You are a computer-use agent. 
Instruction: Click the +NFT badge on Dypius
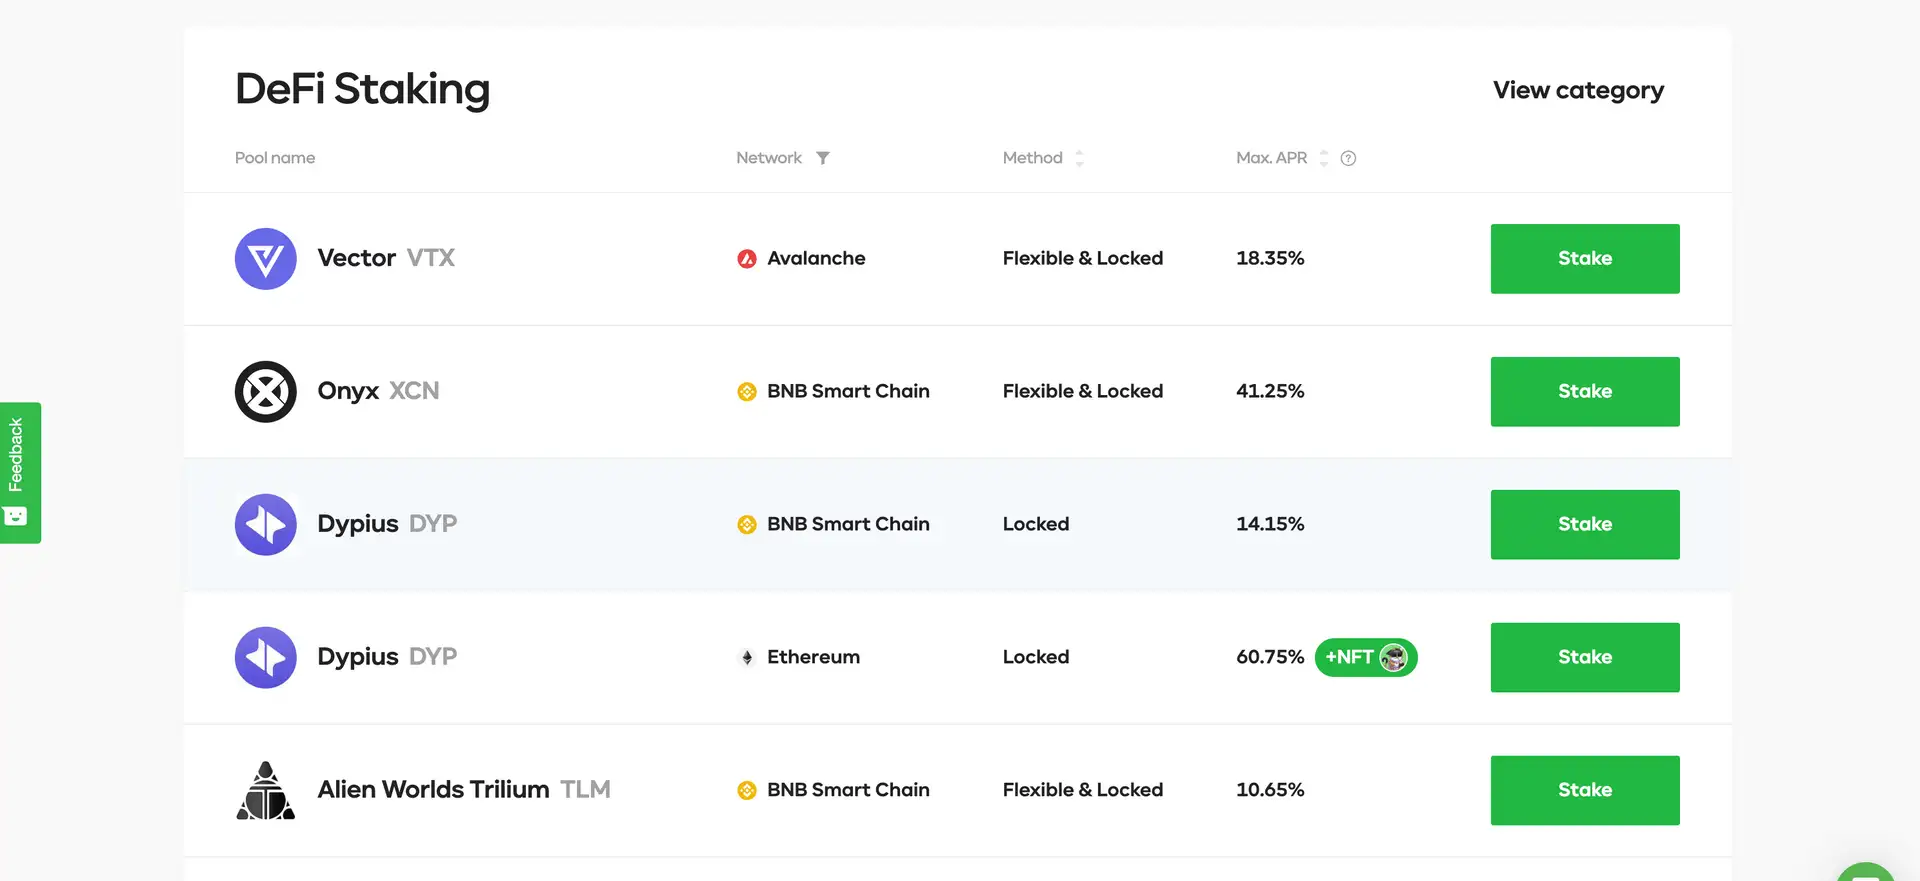pos(1365,658)
